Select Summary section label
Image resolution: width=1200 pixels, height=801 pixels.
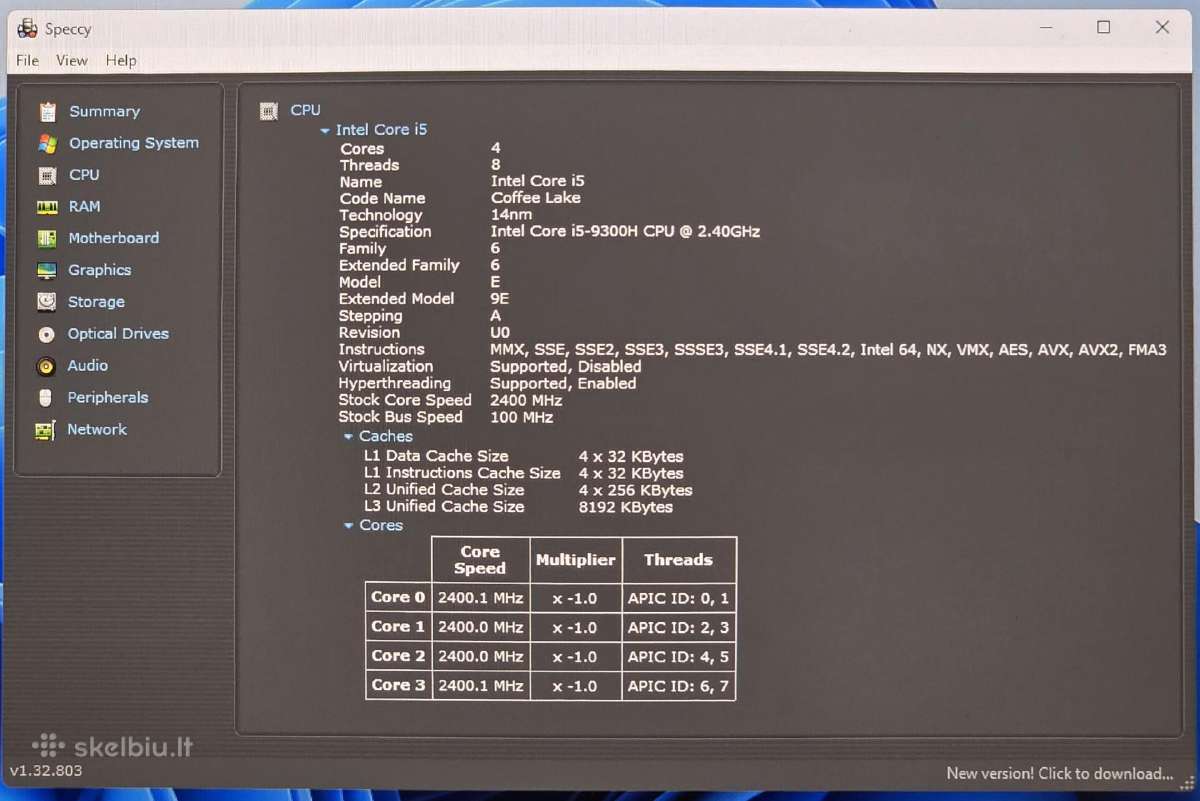[104, 111]
